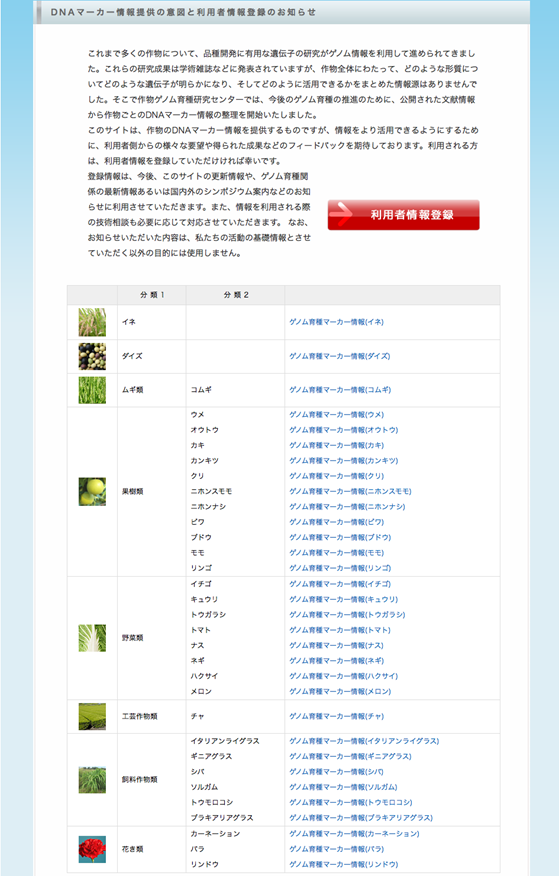Click the 分類1 column header
559x876 pixels.
pos(152,295)
